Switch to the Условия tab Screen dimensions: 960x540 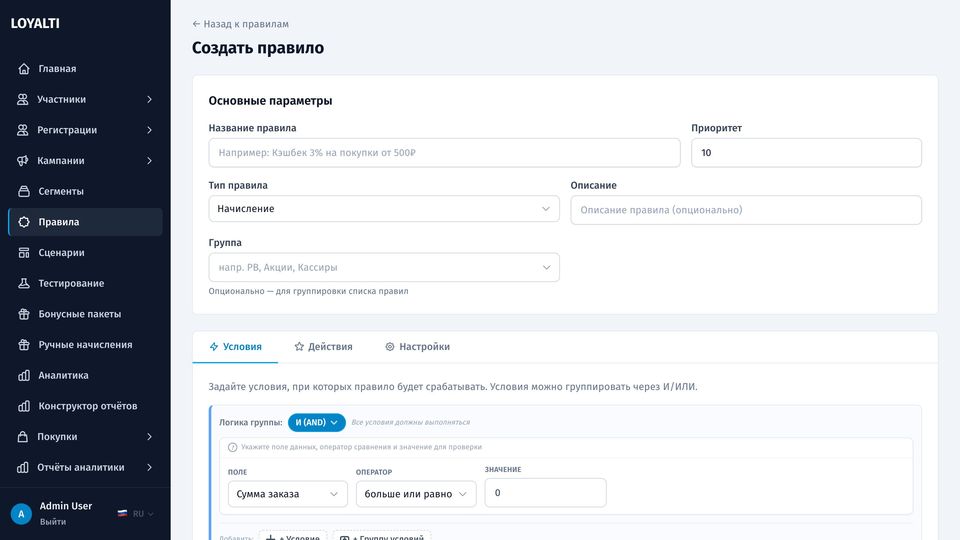pos(235,347)
